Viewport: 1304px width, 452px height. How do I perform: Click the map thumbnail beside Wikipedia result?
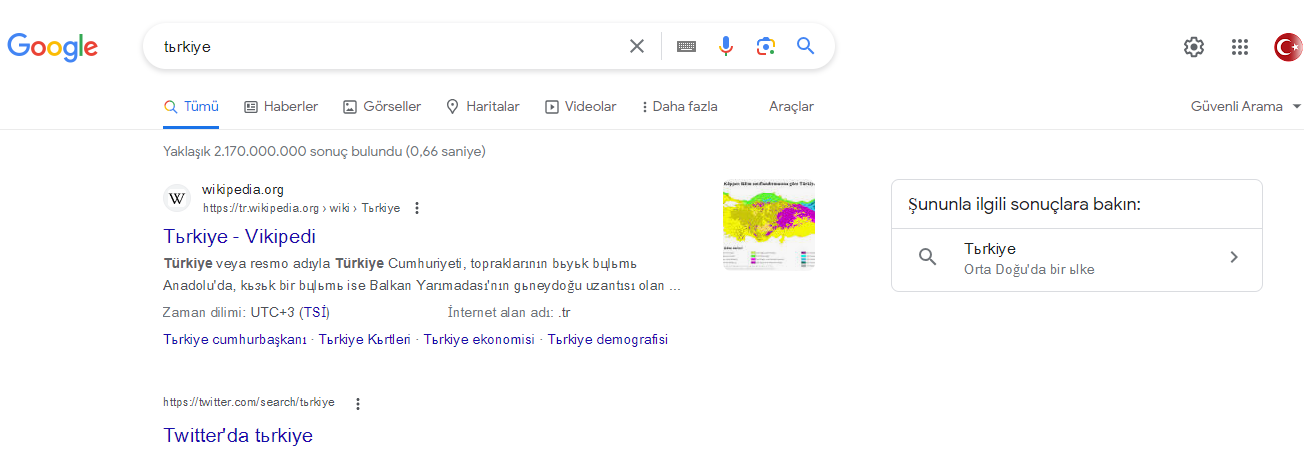769,225
